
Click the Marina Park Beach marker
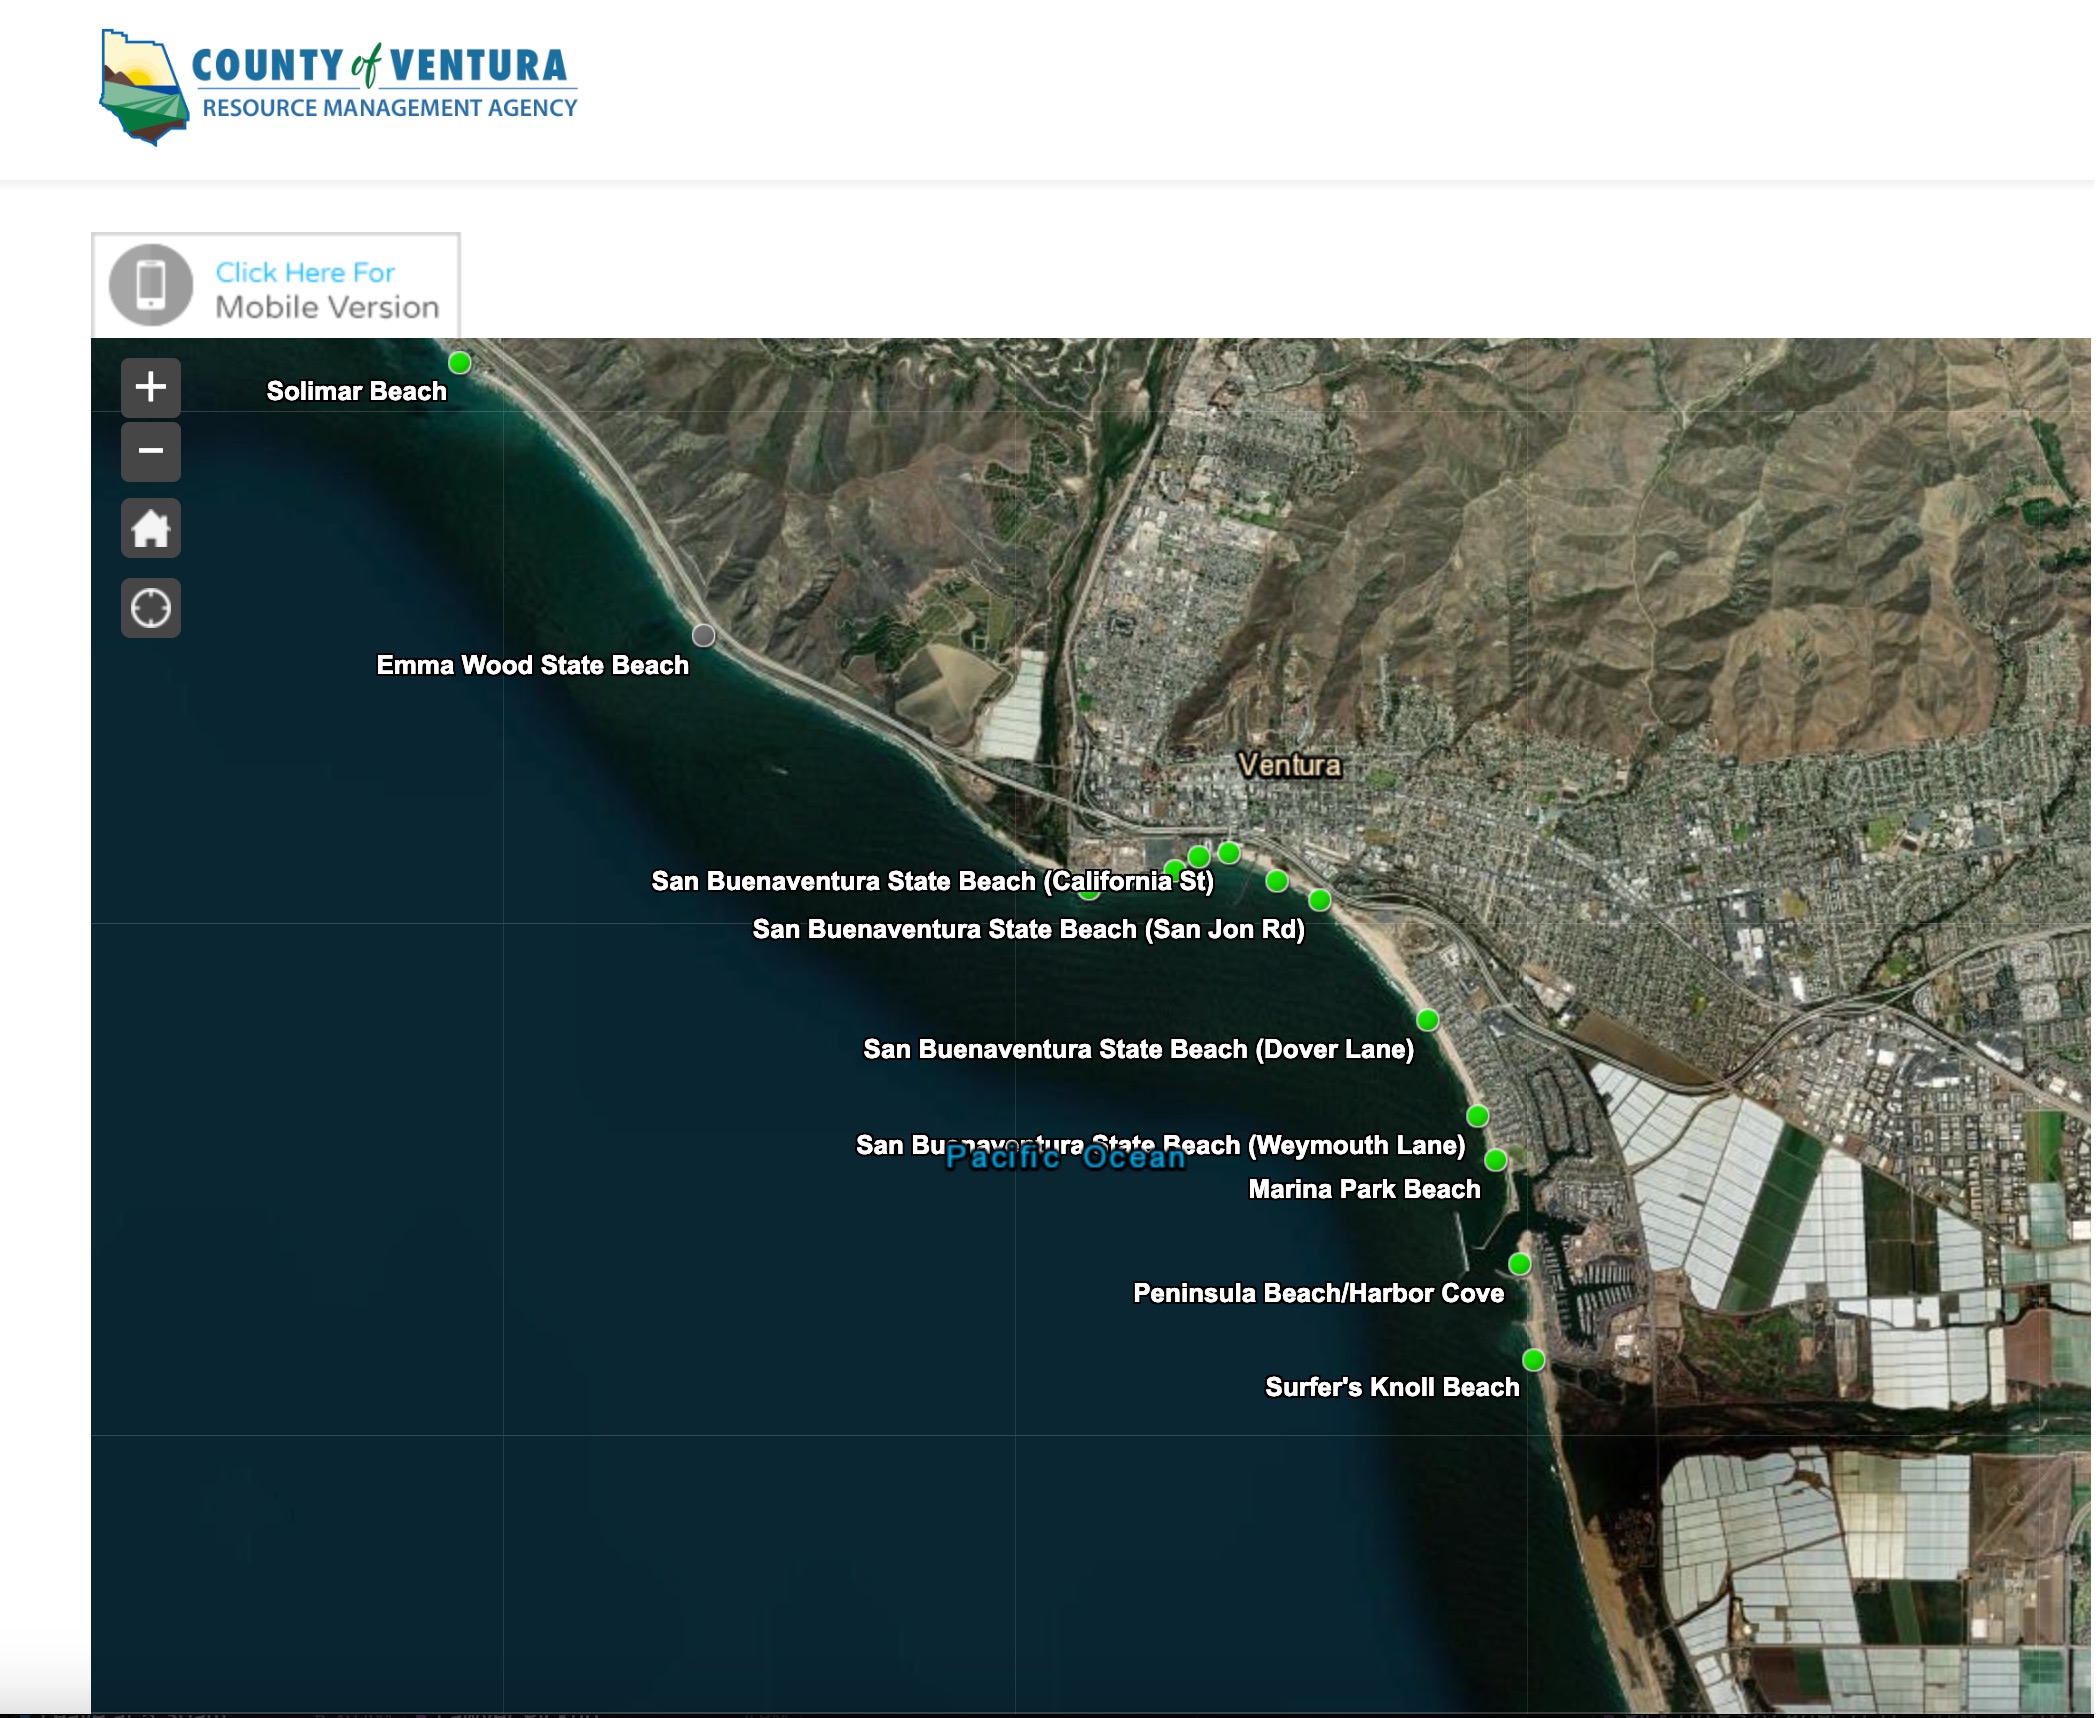[x=1495, y=1160]
